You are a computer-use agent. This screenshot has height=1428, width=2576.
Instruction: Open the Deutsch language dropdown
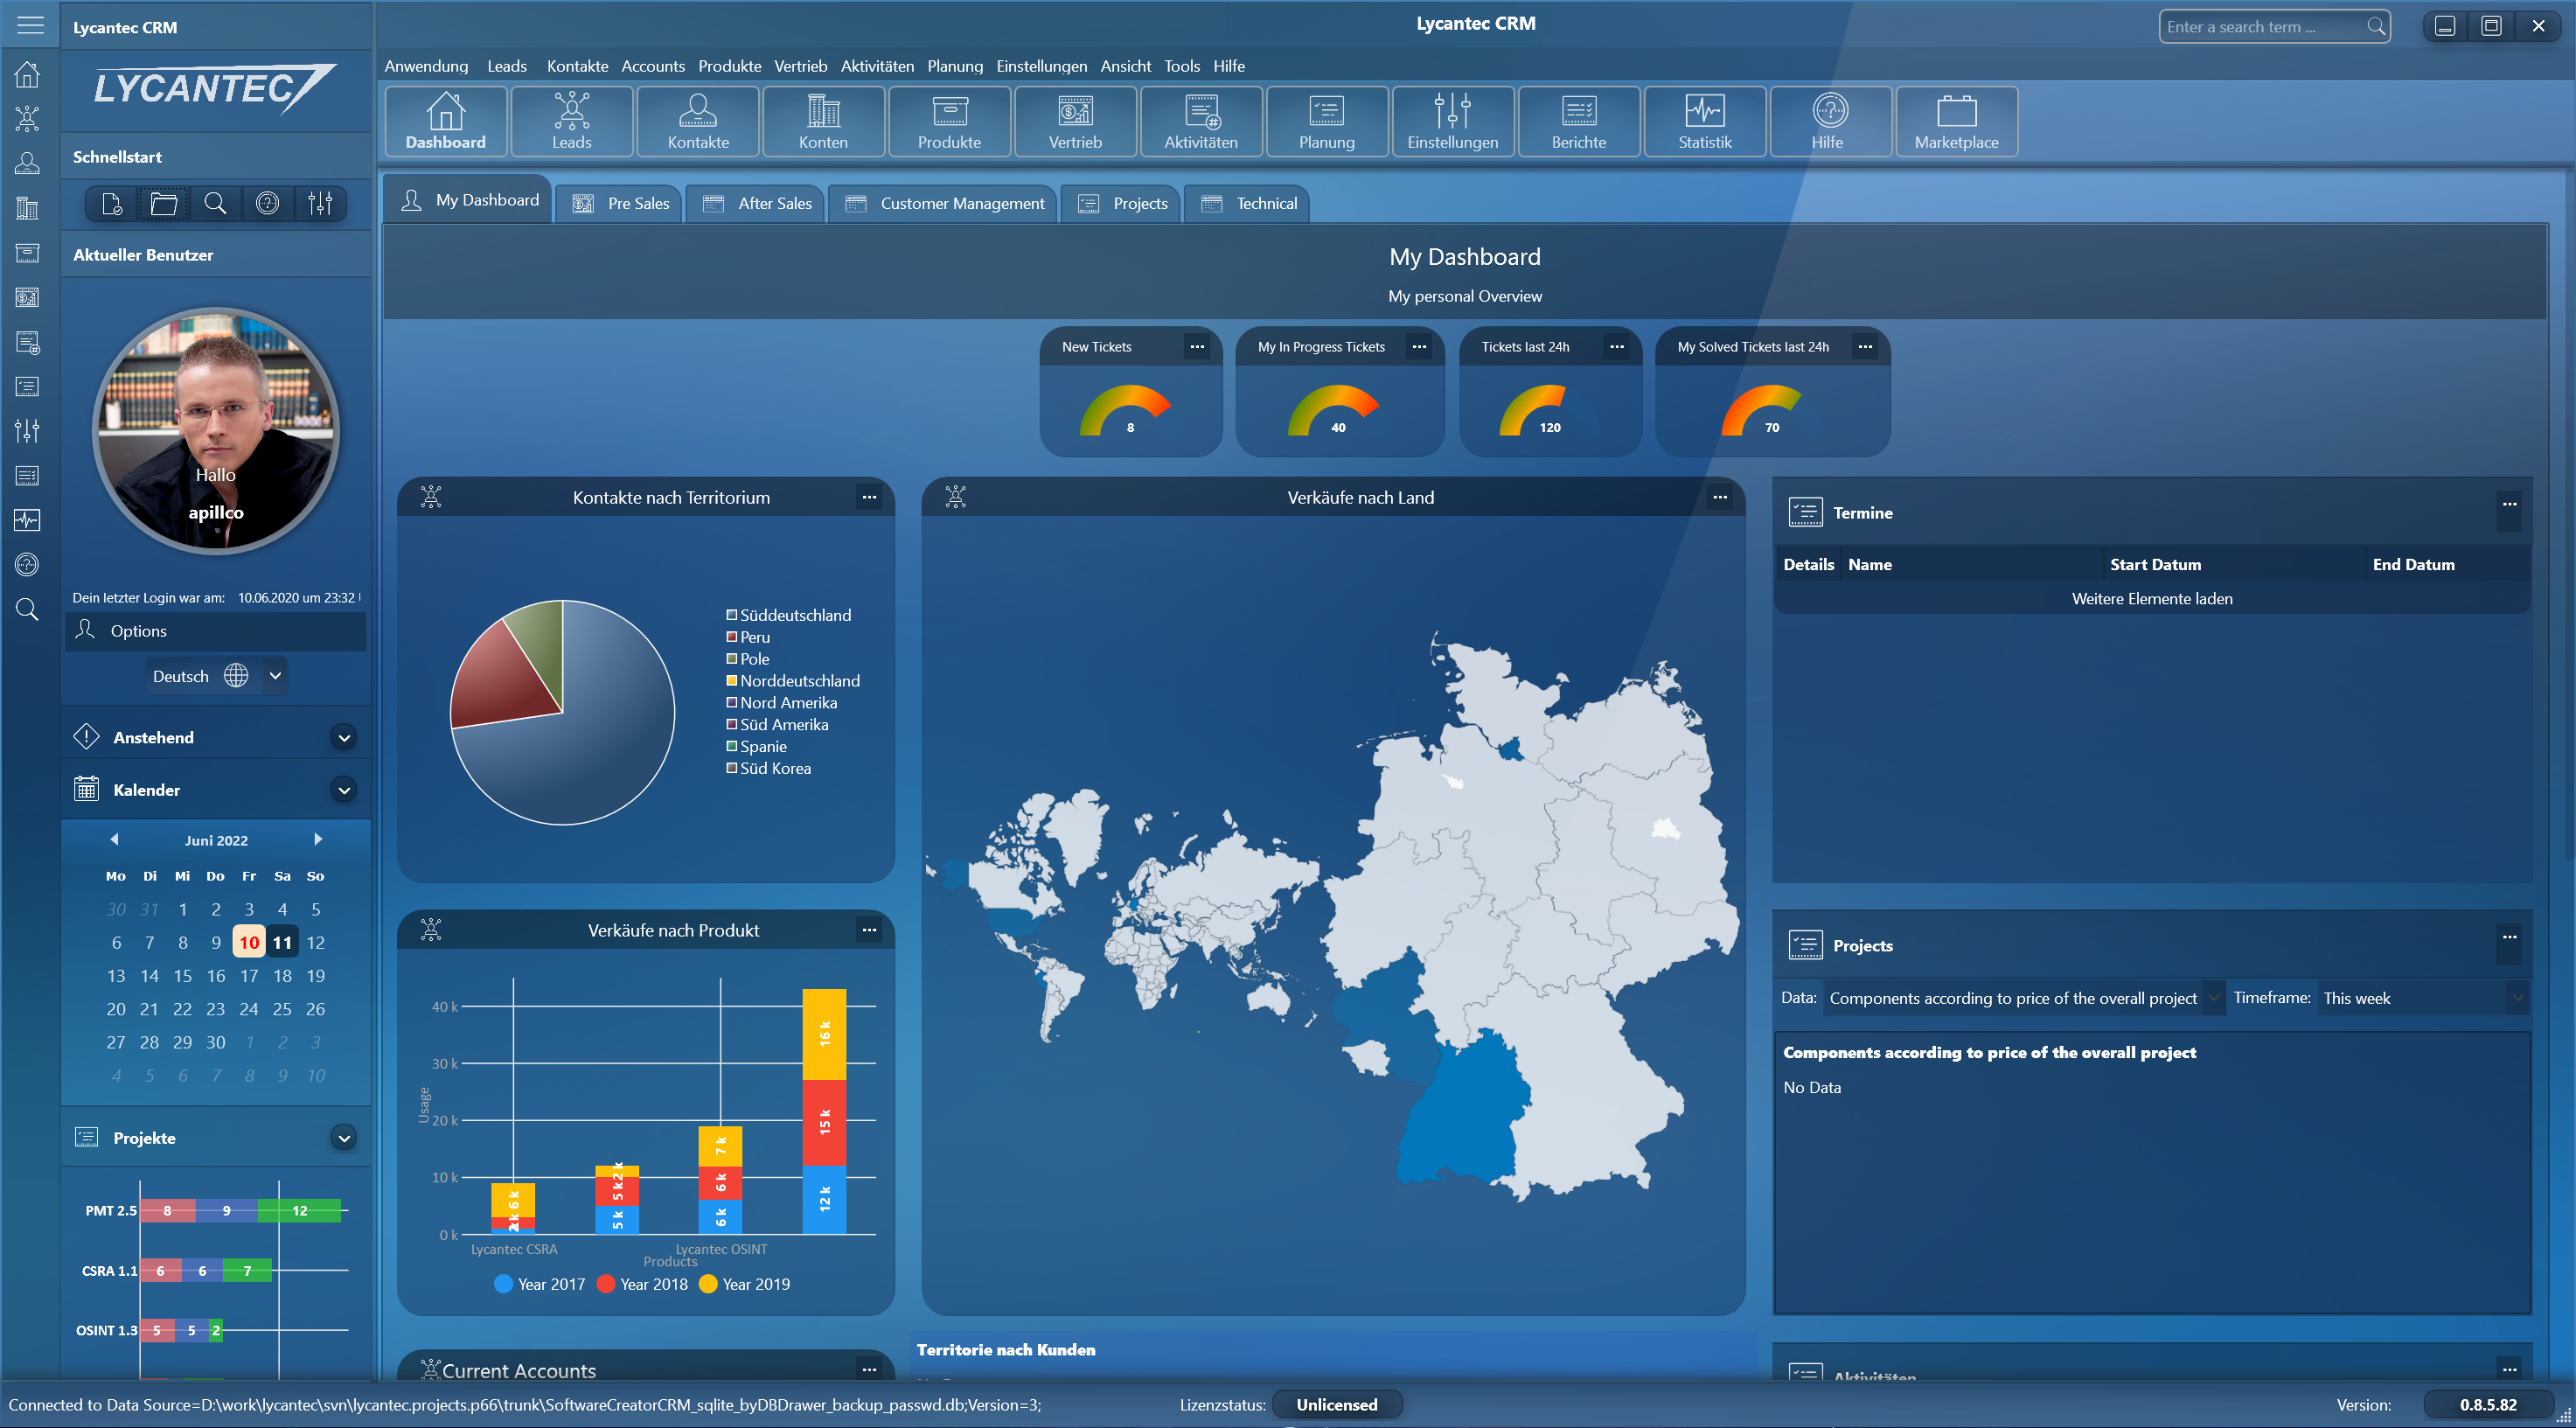click(x=275, y=676)
